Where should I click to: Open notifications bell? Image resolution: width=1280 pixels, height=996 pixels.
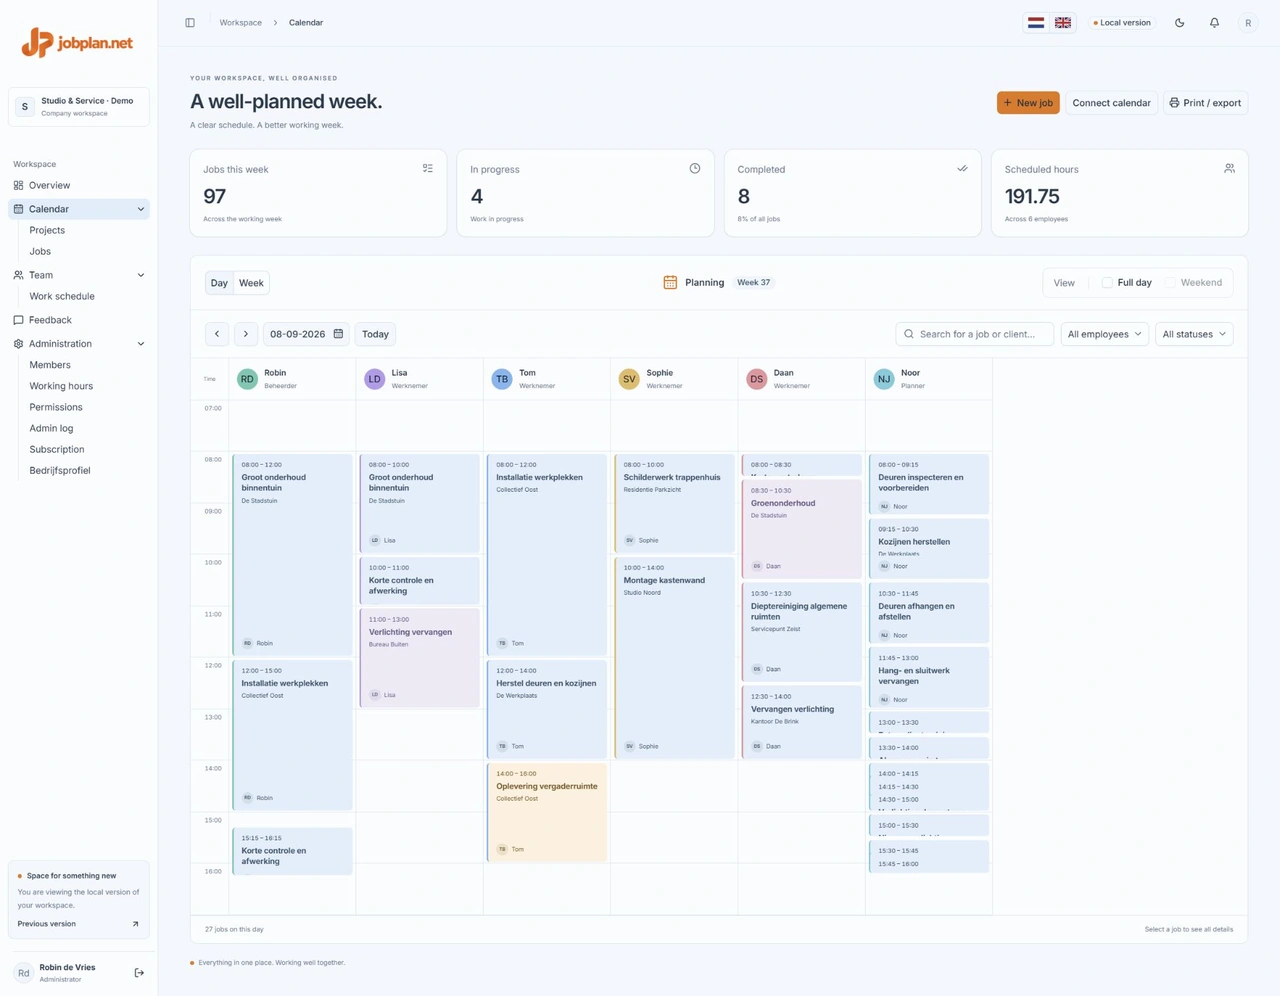tap(1214, 23)
